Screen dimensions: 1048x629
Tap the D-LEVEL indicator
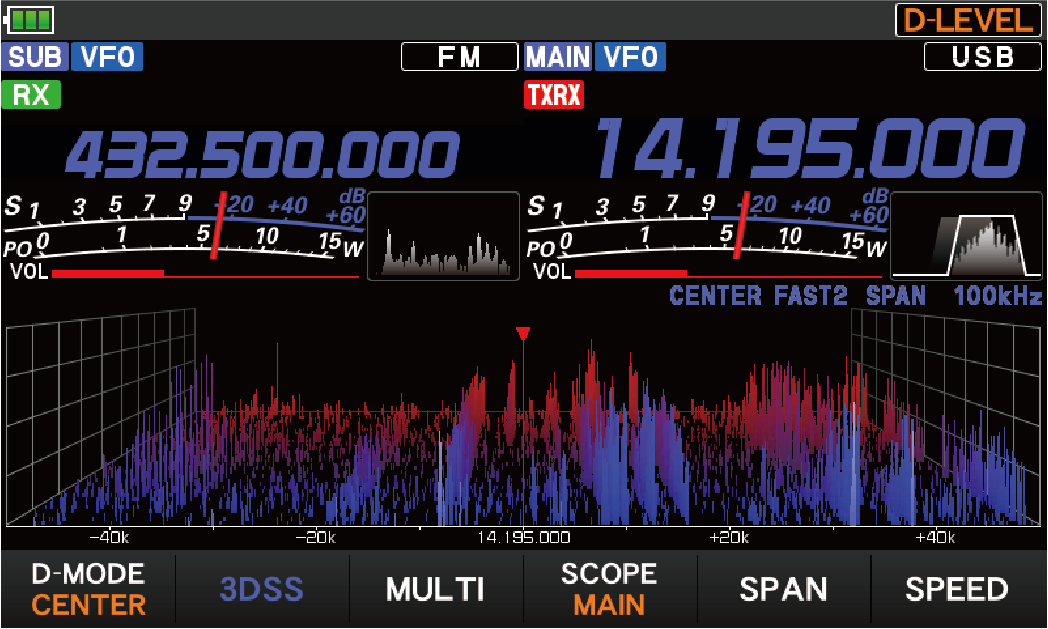click(965, 19)
